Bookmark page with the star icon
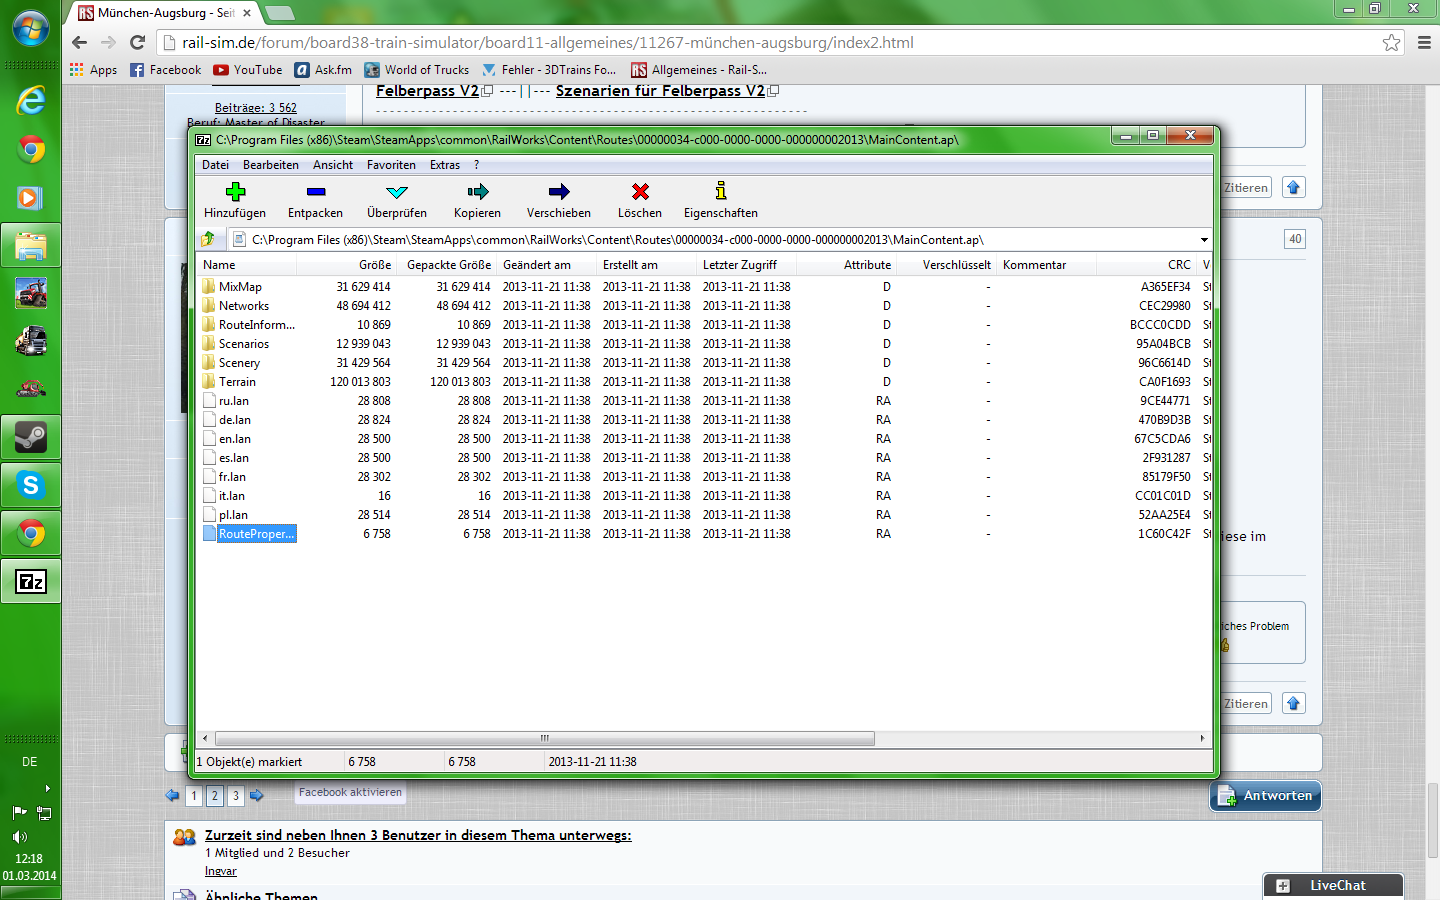Screen dimensions: 1440x900 tap(1391, 42)
